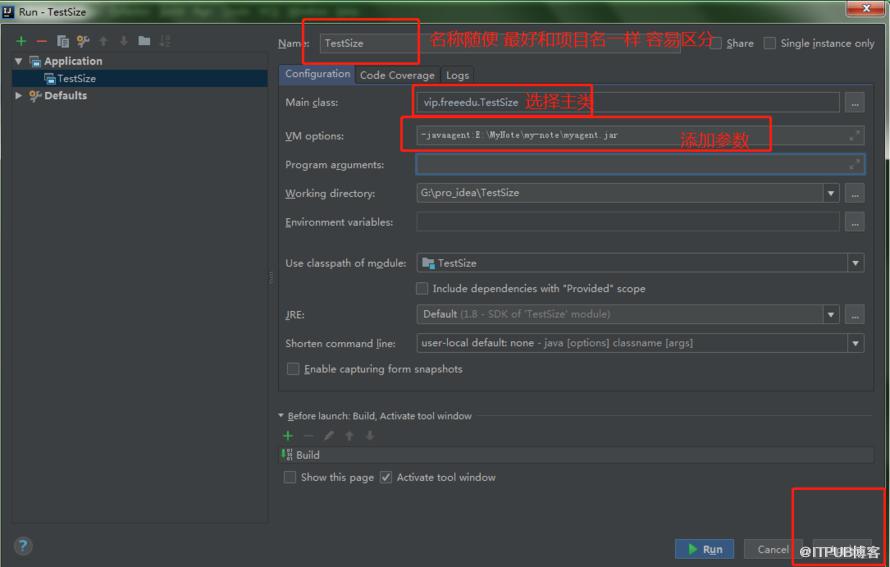Browse for Main class with ellipsis button

pos(854,103)
